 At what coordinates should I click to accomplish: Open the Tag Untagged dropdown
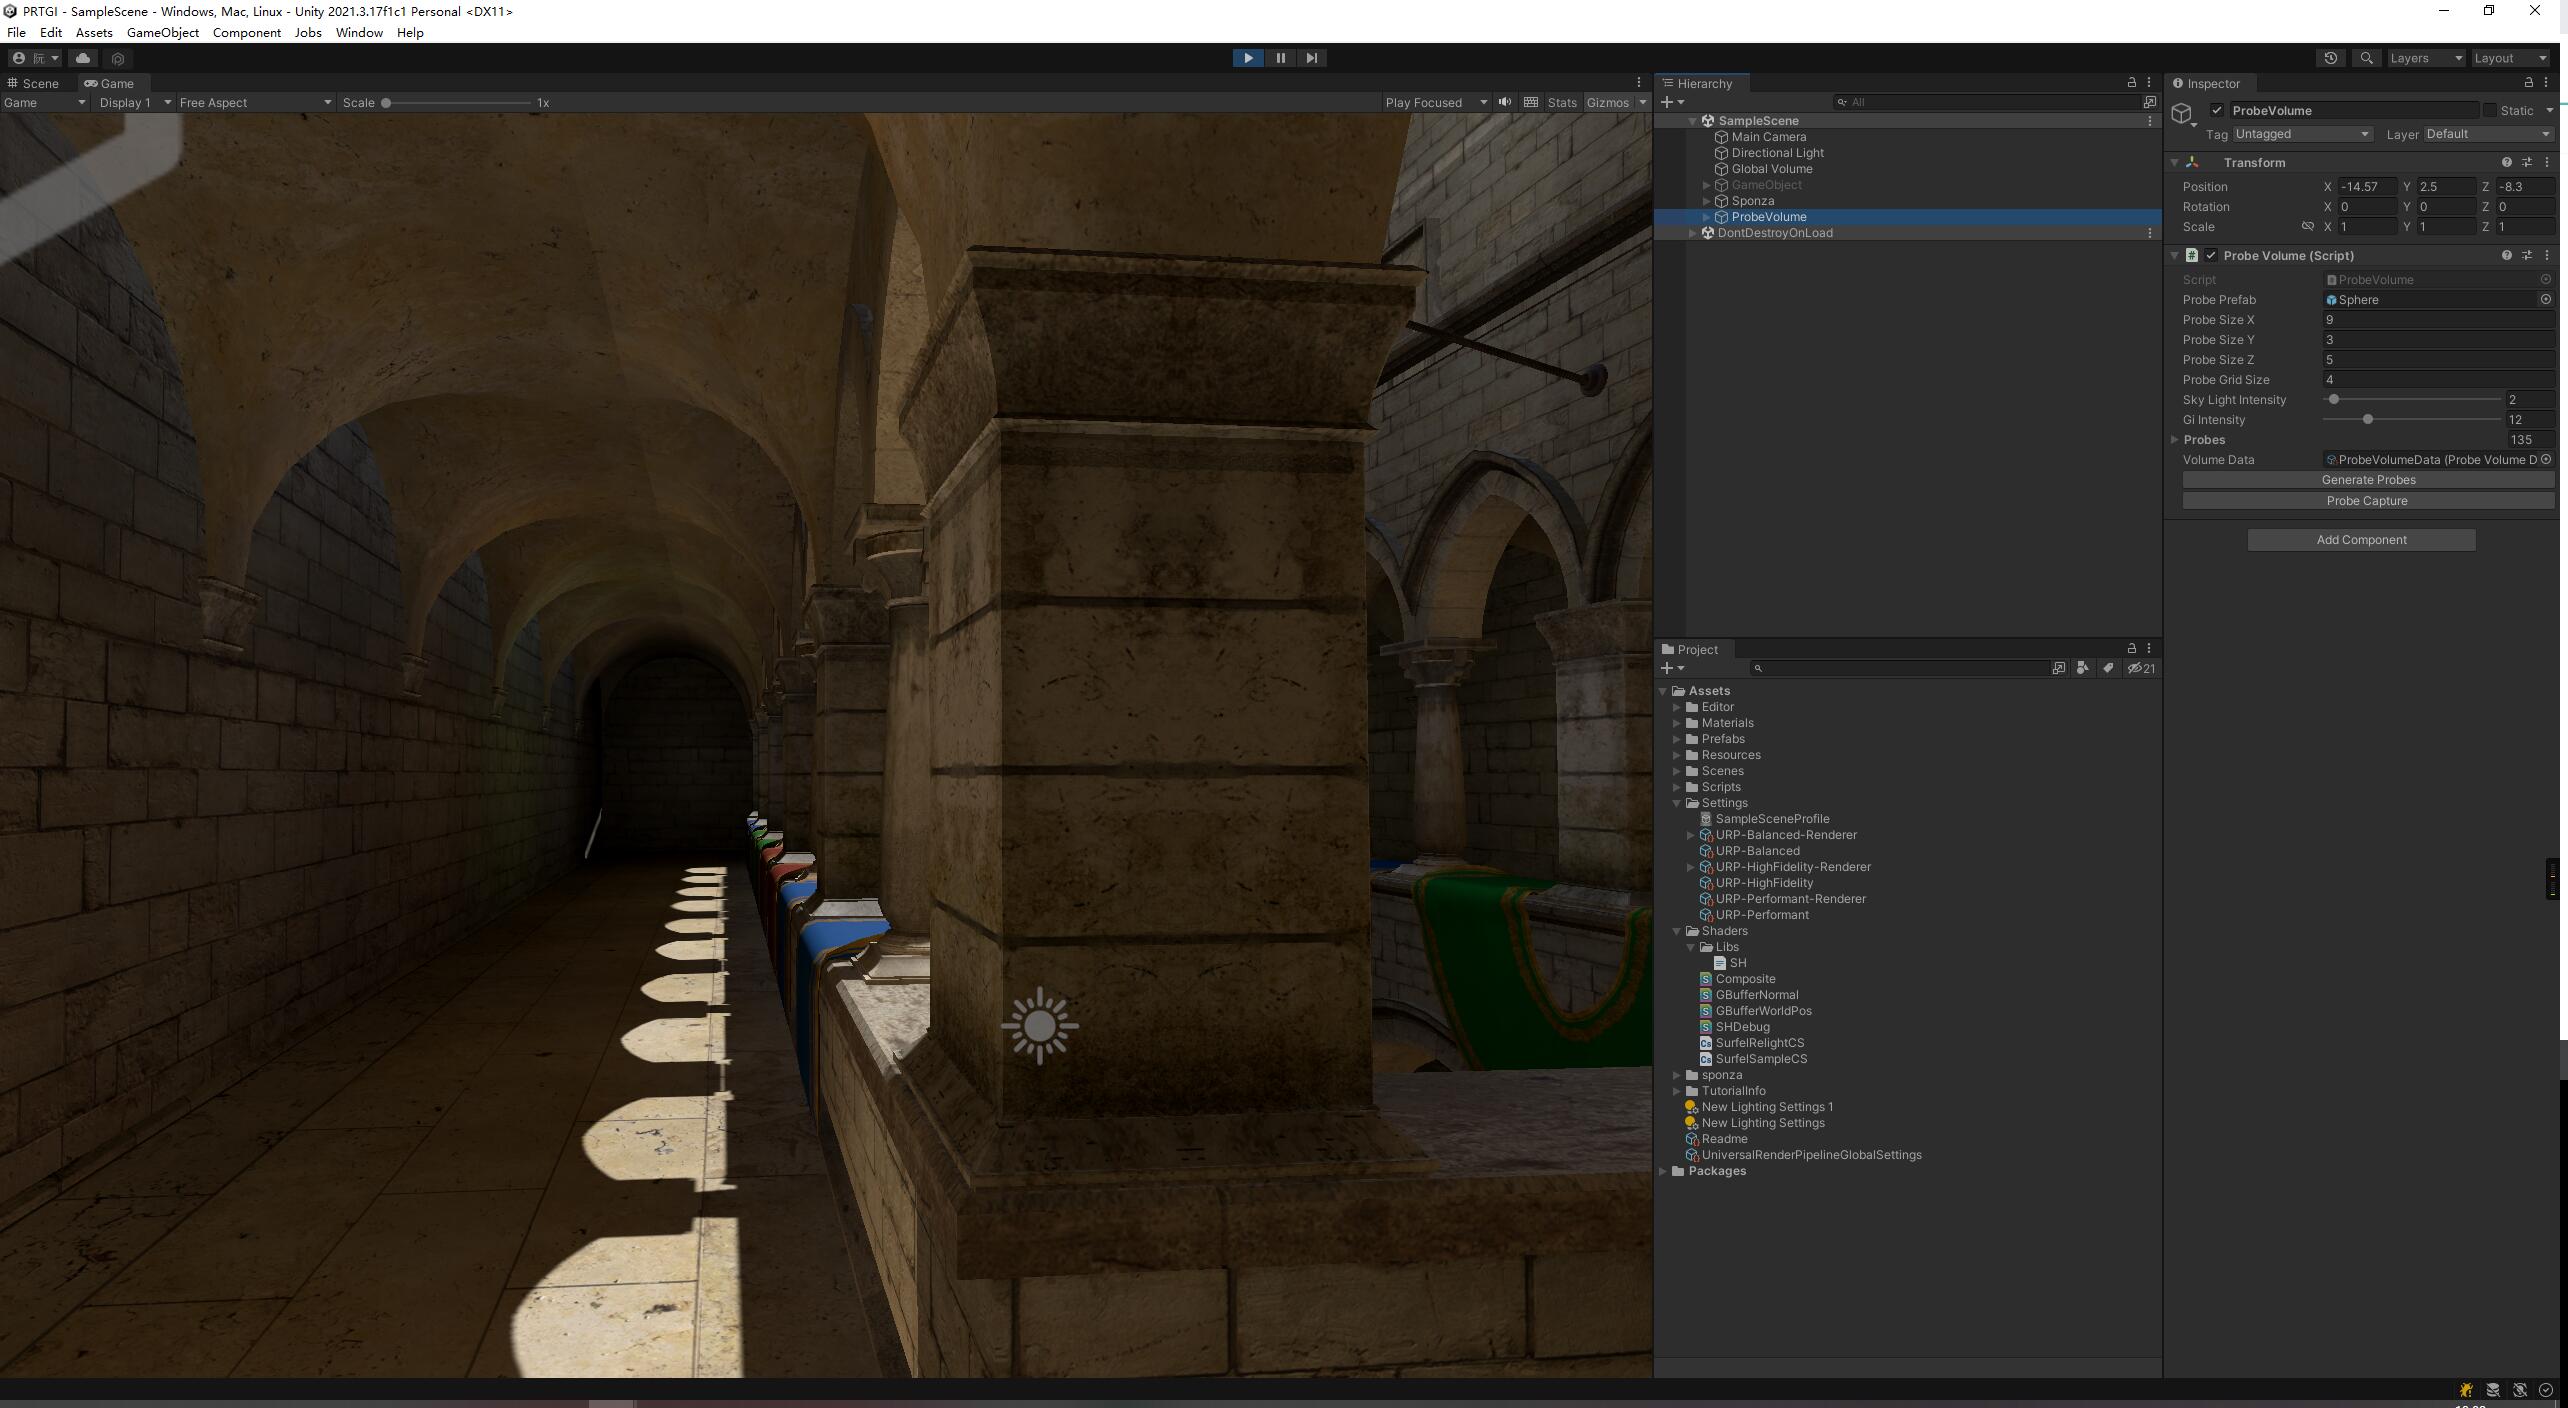tap(2301, 134)
